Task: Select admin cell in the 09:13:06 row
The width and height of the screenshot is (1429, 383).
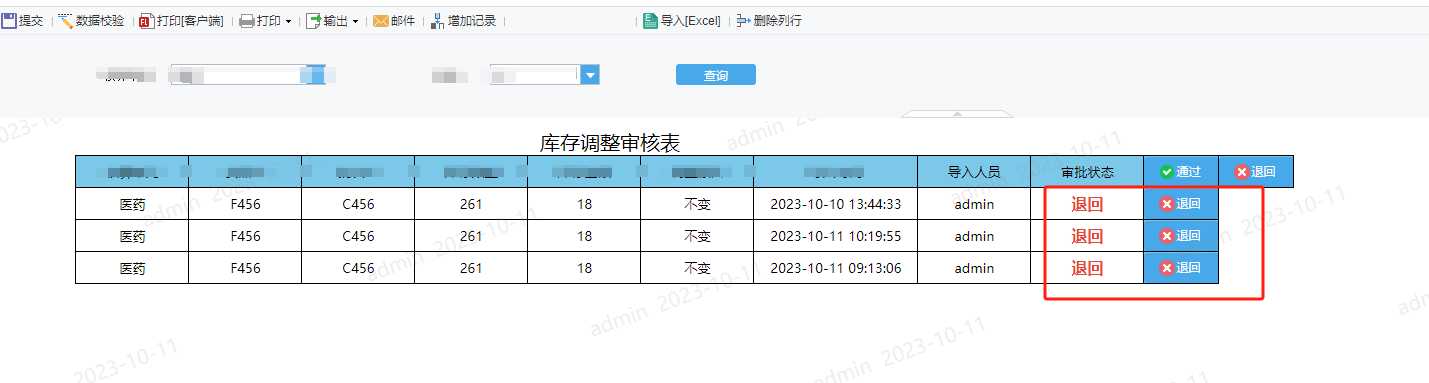Action: click(x=974, y=268)
